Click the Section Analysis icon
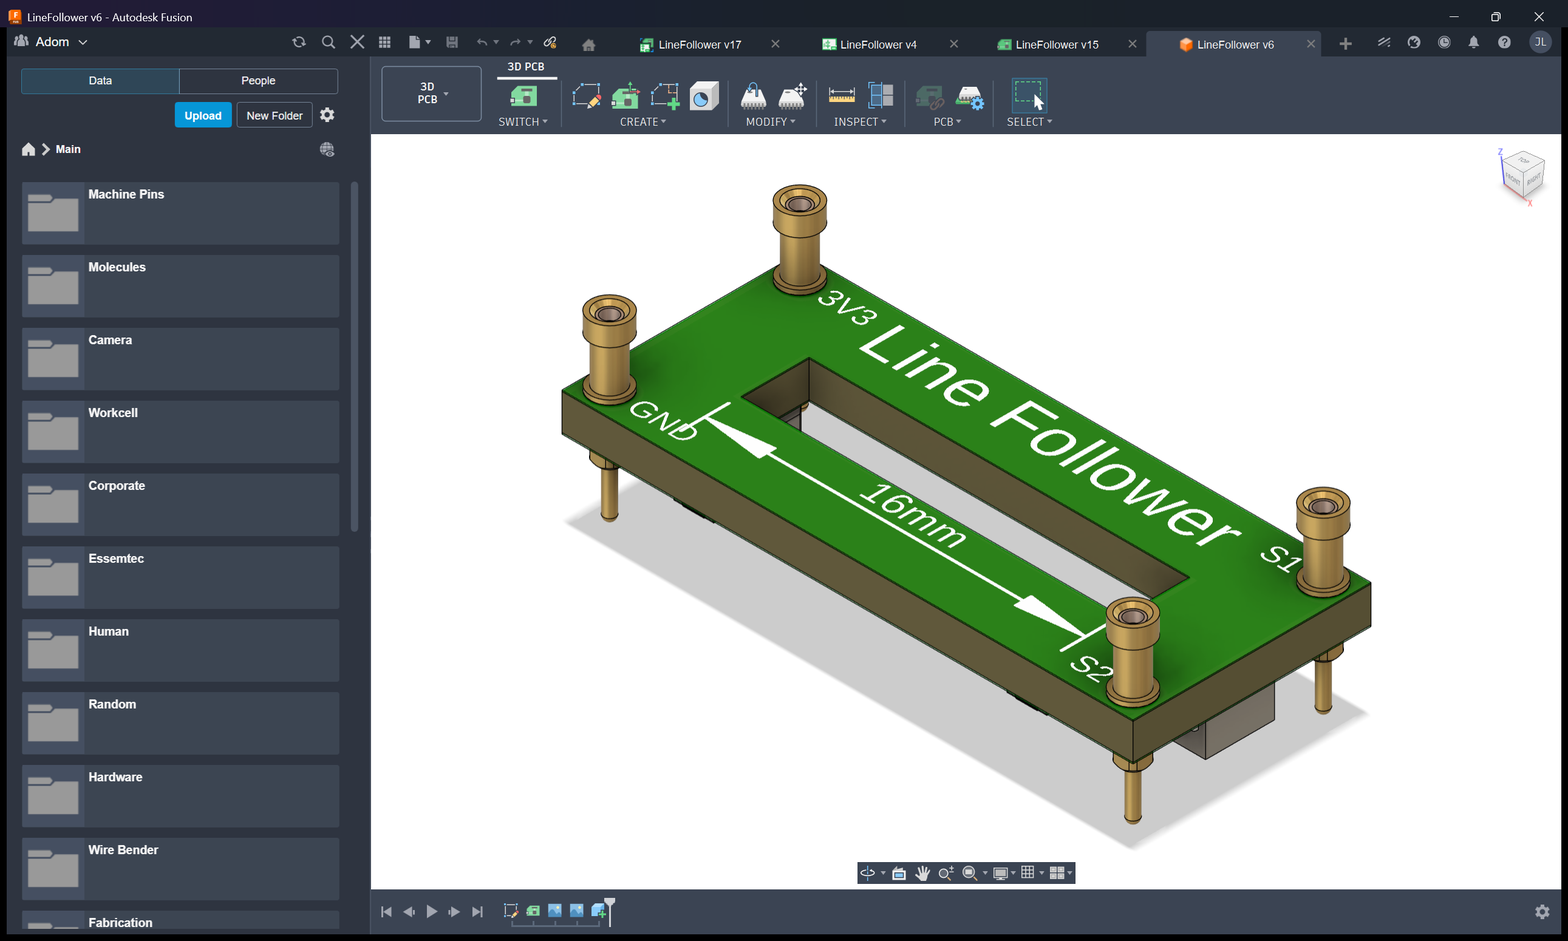The width and height of the screenshot is (1568, 941). point(881,96)
